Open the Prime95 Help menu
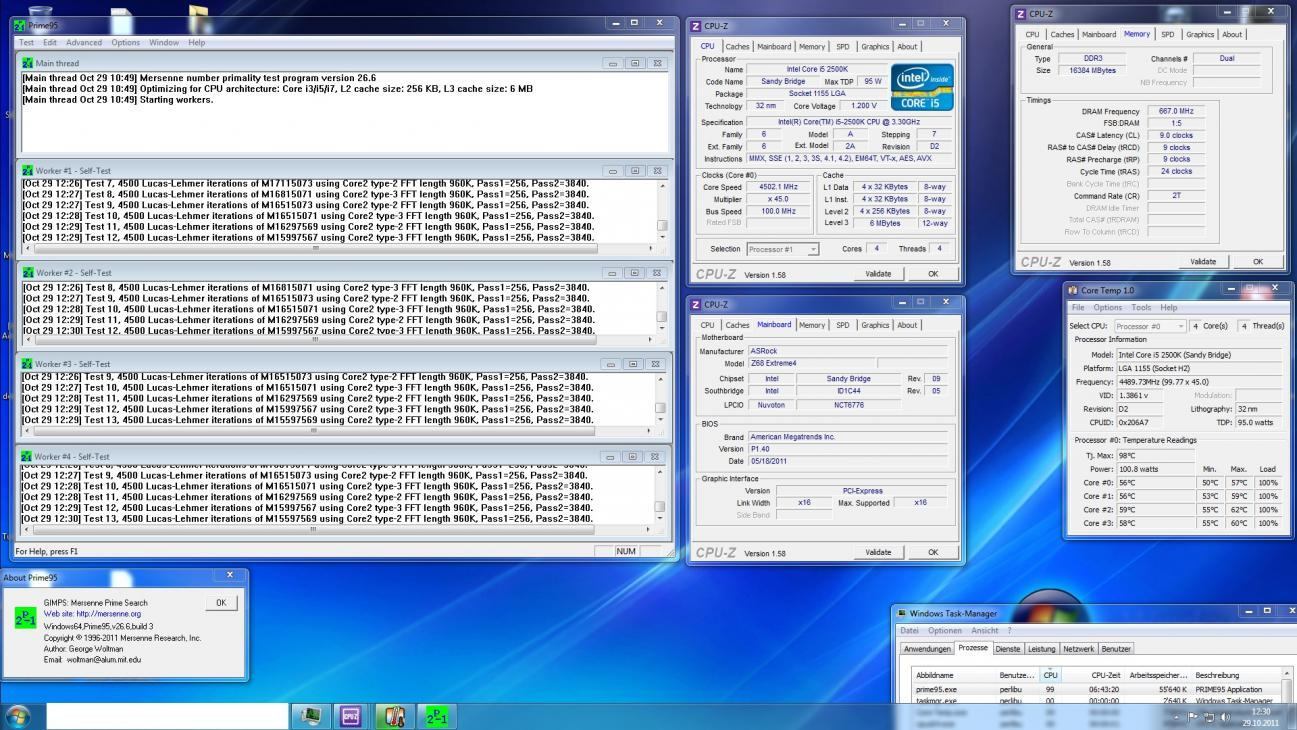This screenshot has height=730, width=1297. click(x=197, y=42)
